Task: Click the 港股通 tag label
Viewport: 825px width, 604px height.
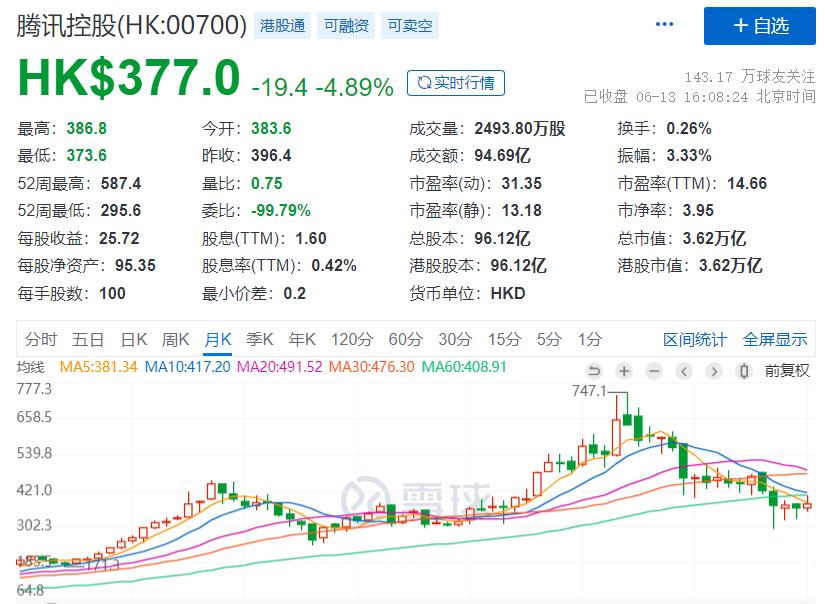Action: click(283, 26)
